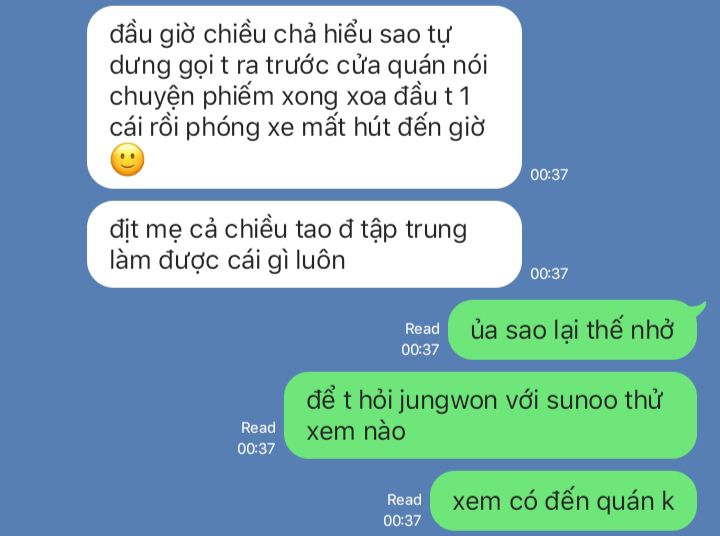The width and height of the screenshot is (720, 536).
Task: Tap the 00:37 timestamp beside the emoji message
Action: [549, 175]
